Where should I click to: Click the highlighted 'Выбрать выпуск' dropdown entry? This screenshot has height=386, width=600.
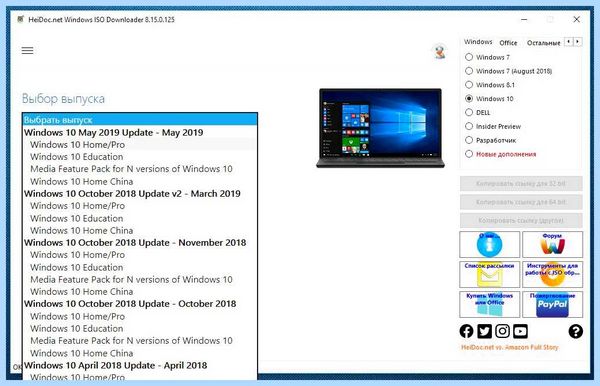(x=140, y=120)
